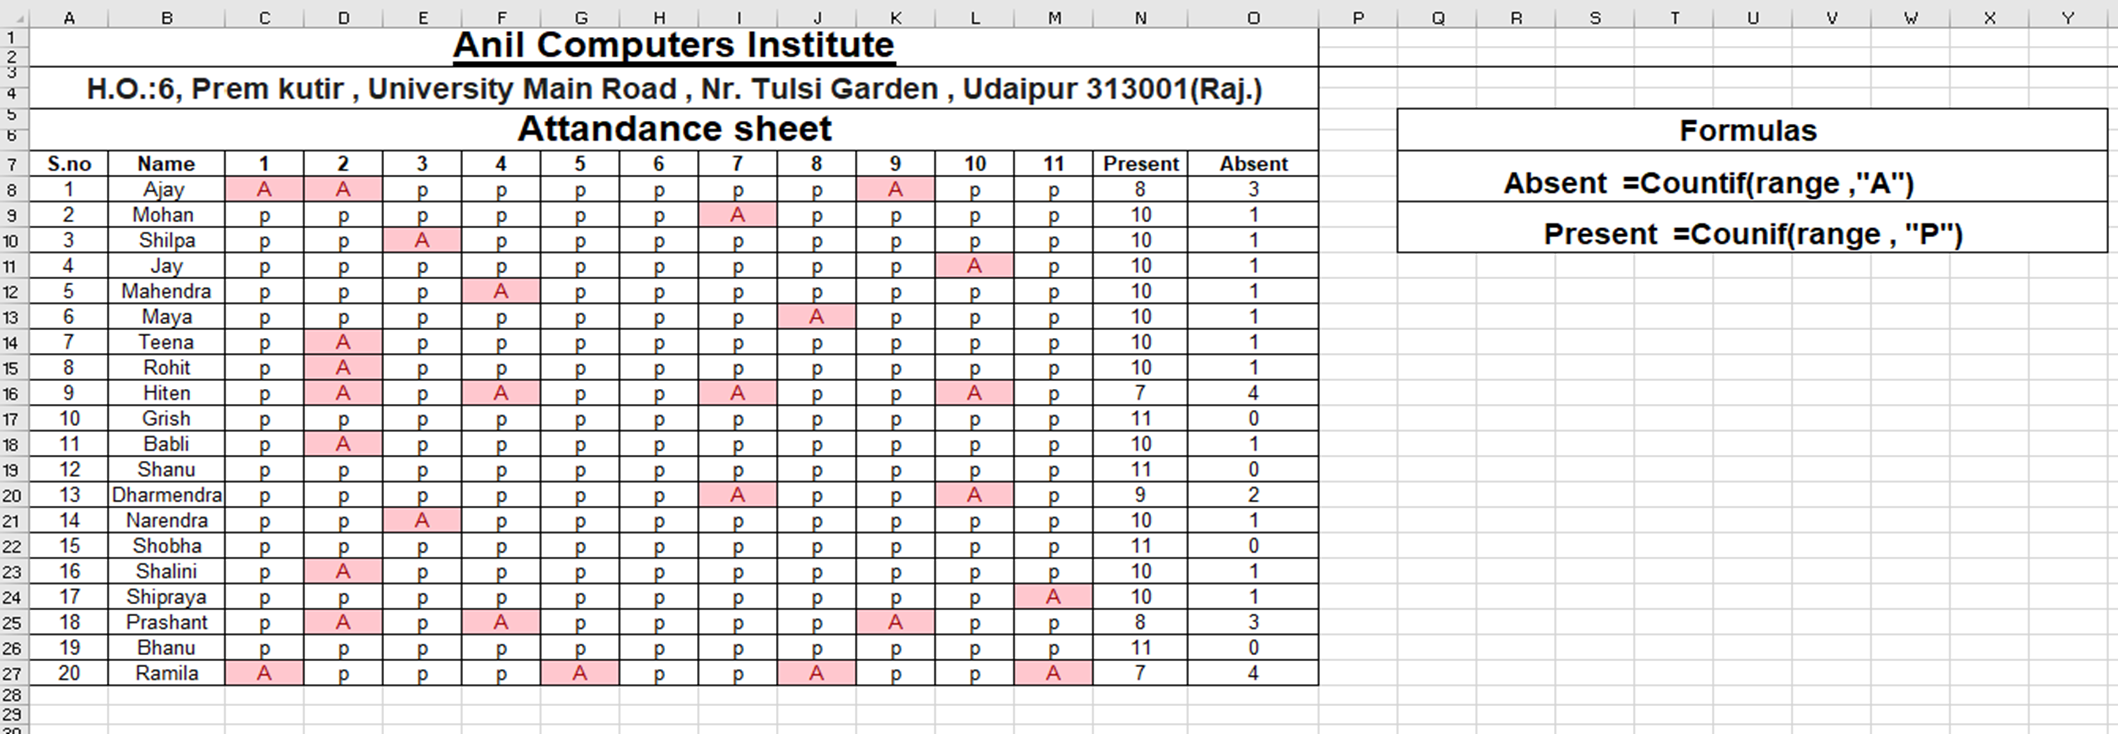This screenshot has height=734, width=2118.
Task: Select the column P header
Action: pyautogui.click(x=1357, y=18)
